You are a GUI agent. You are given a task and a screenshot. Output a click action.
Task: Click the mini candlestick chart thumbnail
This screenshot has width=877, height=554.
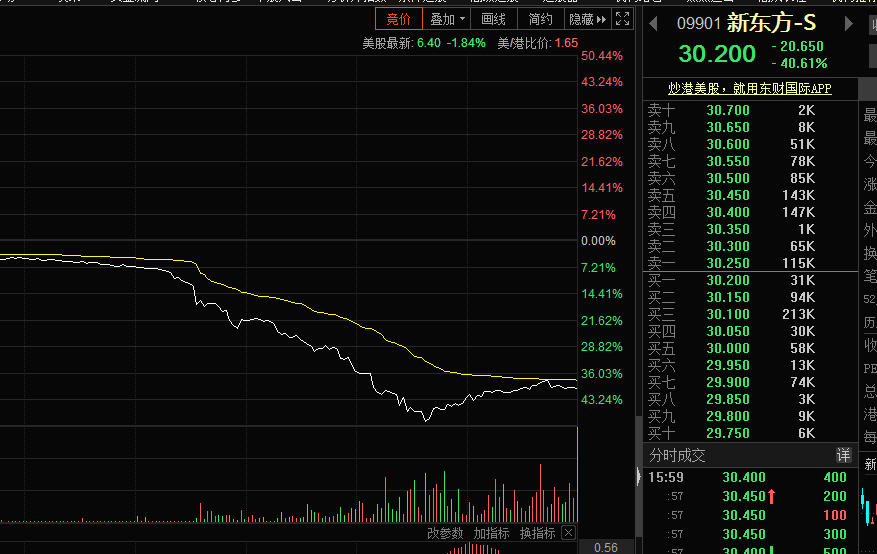pos(869,507)
